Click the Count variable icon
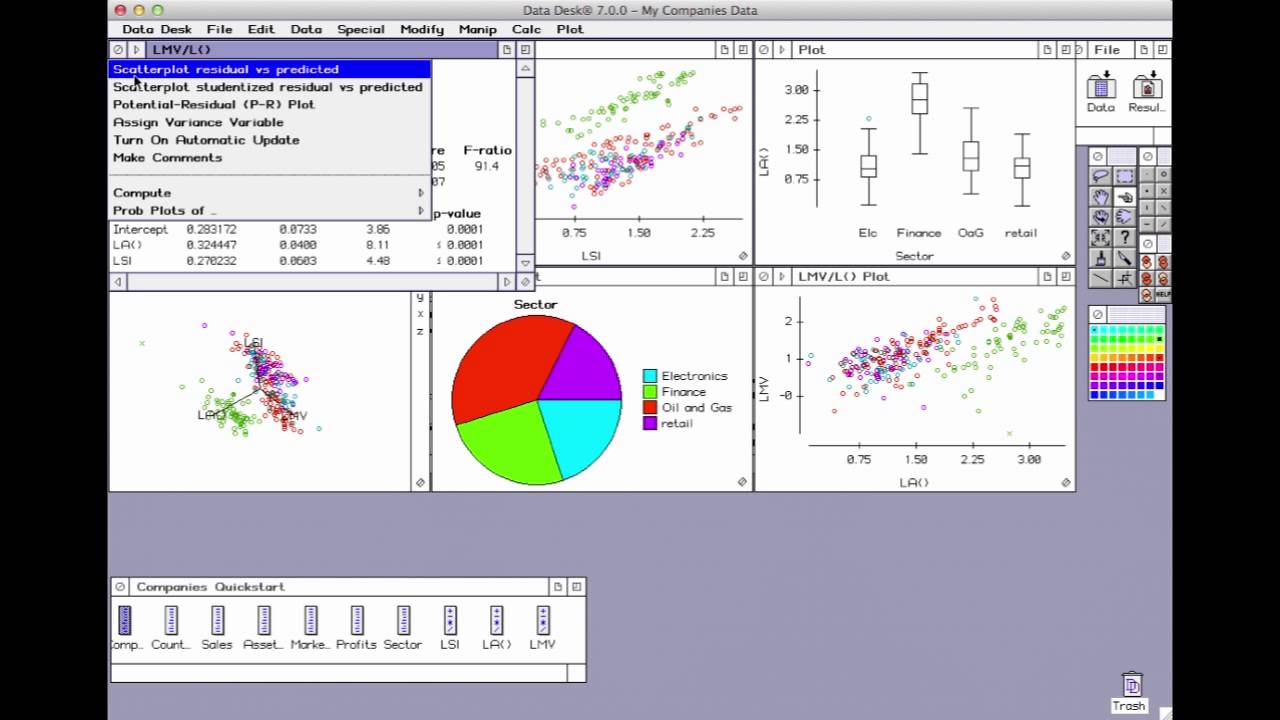 click(171, 620)
